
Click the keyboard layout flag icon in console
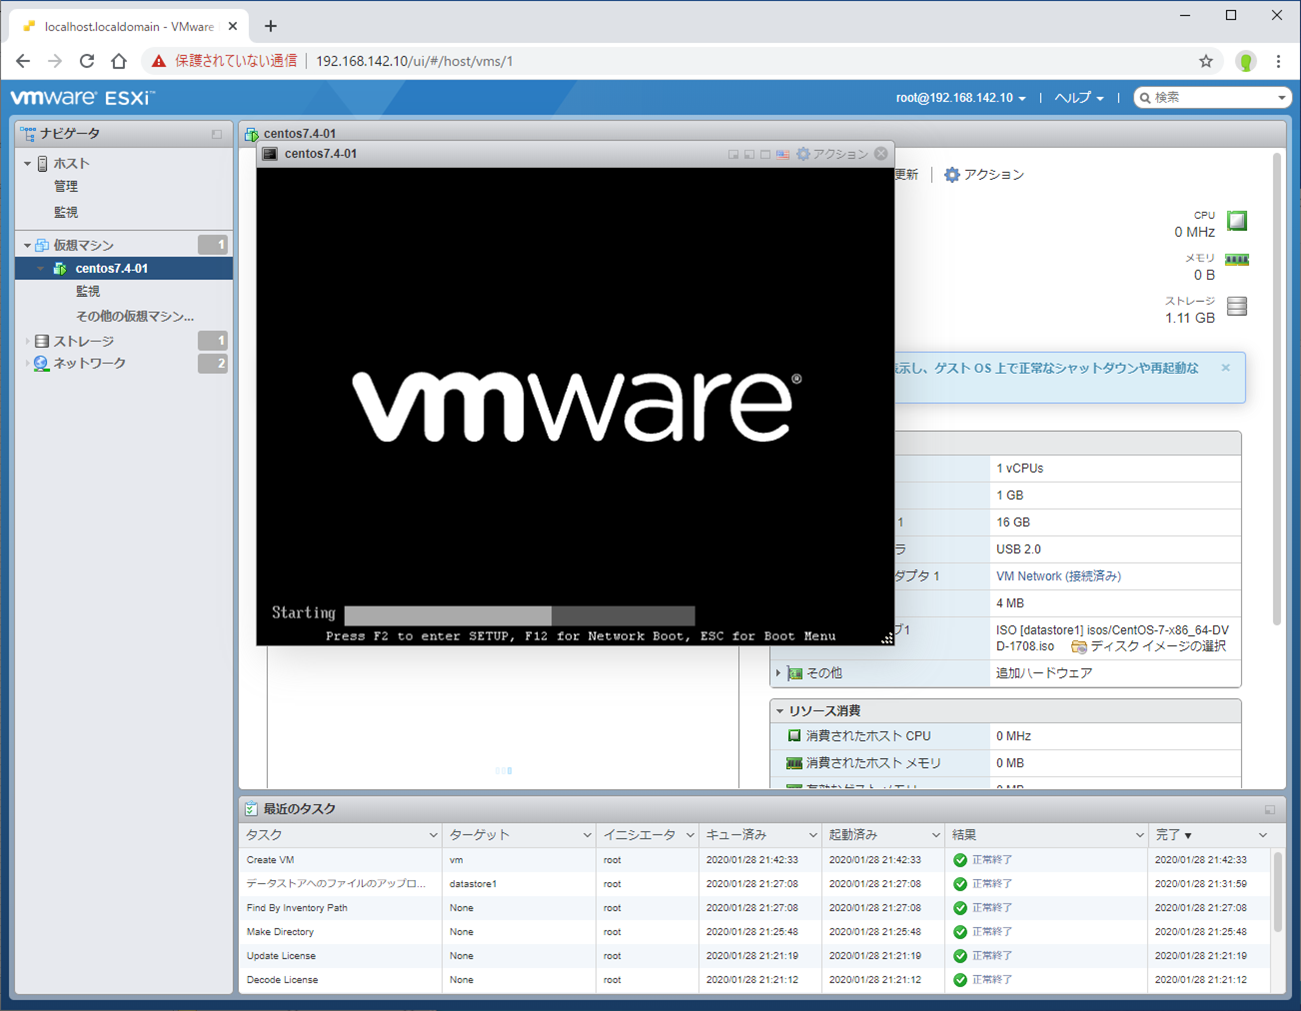(x=783, y=154)
